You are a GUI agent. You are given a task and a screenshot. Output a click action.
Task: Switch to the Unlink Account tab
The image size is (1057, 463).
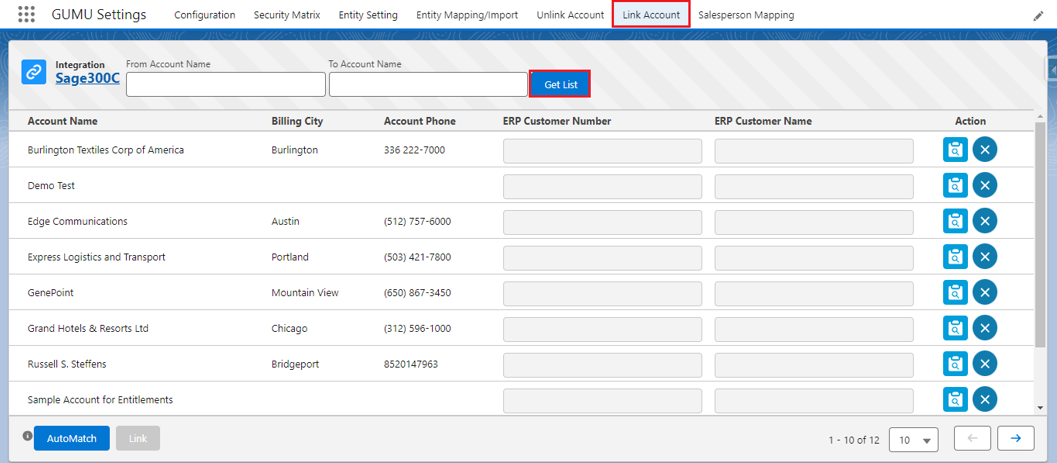570,15
